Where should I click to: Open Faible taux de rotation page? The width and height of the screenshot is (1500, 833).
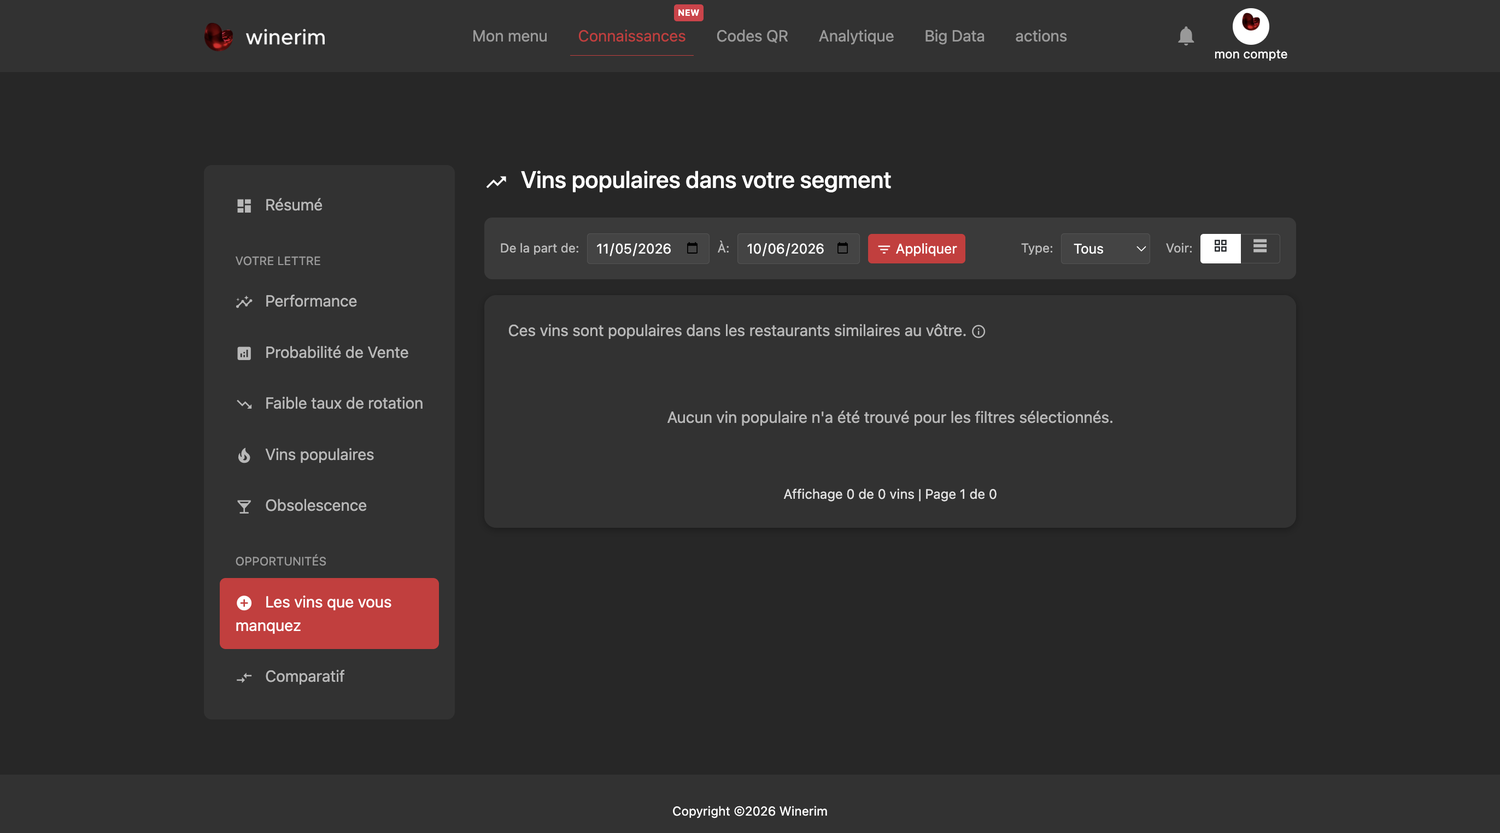[x=329, y=403]
